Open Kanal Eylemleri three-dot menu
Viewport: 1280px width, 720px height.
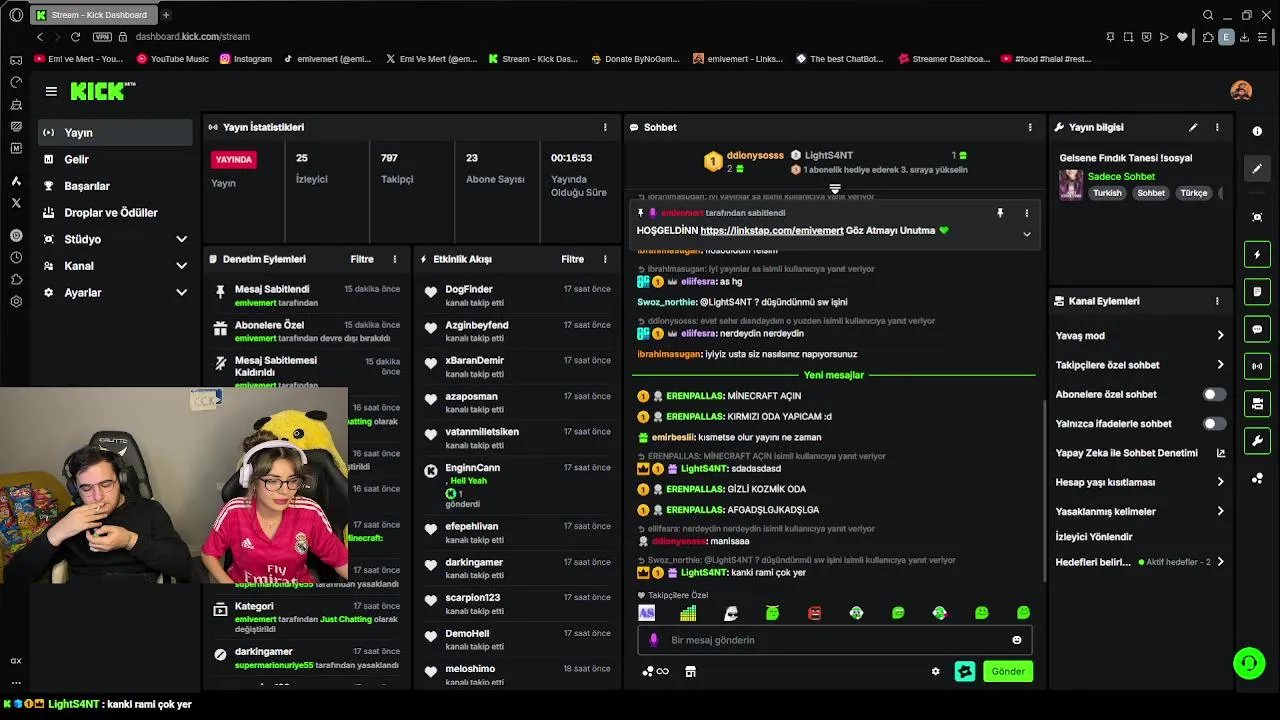pos(1217,301)
